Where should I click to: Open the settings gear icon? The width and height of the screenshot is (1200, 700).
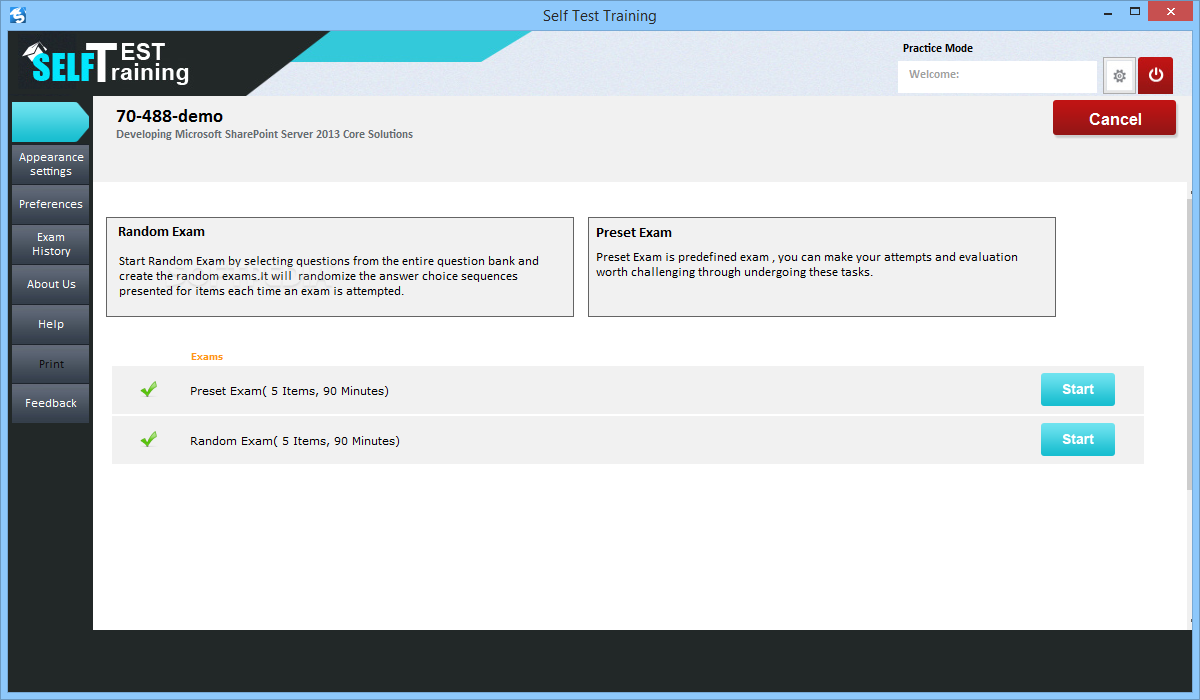1119,76
